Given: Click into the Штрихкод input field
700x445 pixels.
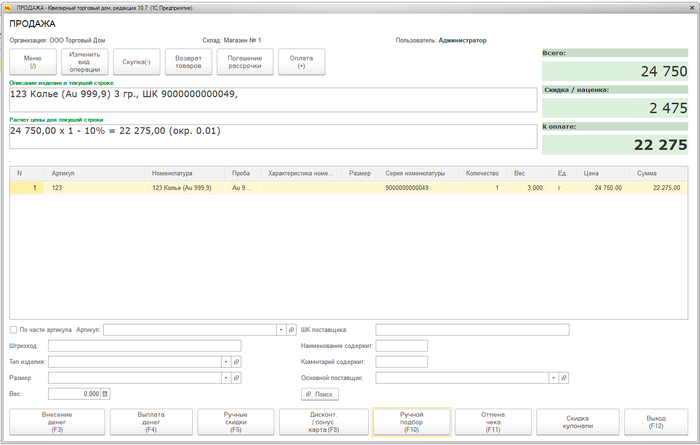Looking at the screenshot, I should tap(144, 345).
